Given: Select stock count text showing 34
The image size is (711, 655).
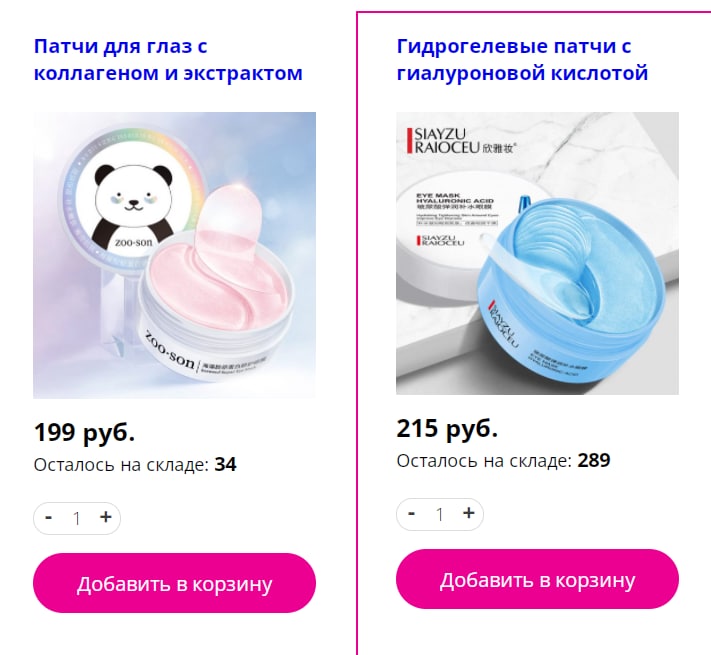Looking at the screenshot, I should 225,465.
